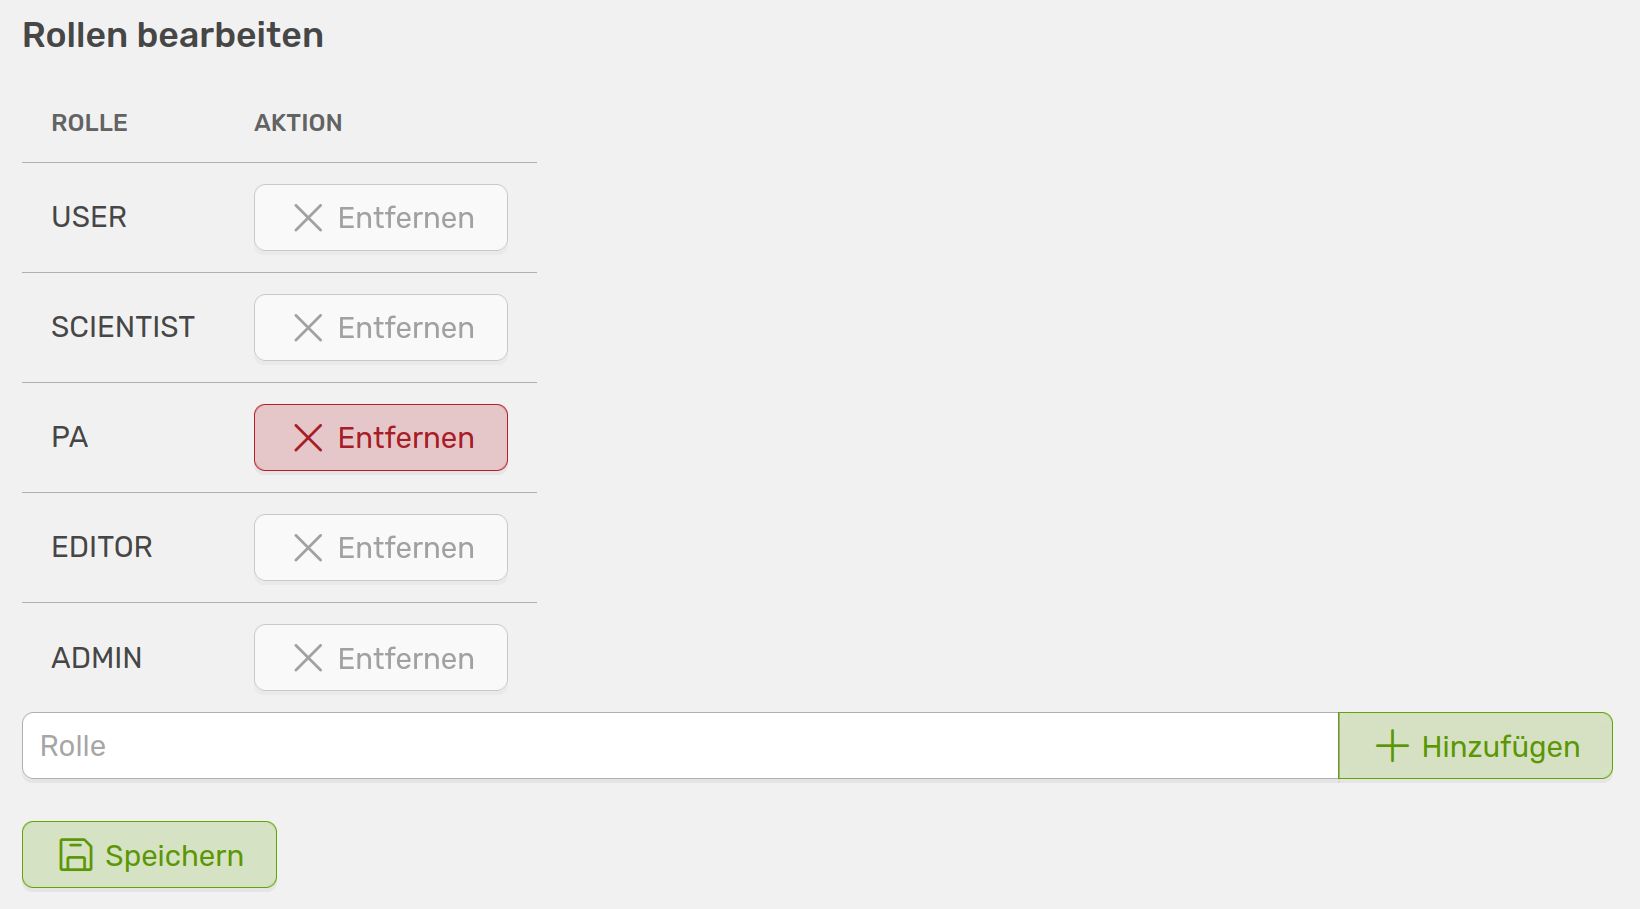The height and width of the screenshot is (909, 1640).
Task: Click the Hinzufügen button
Action: [x=1475, y=746]
